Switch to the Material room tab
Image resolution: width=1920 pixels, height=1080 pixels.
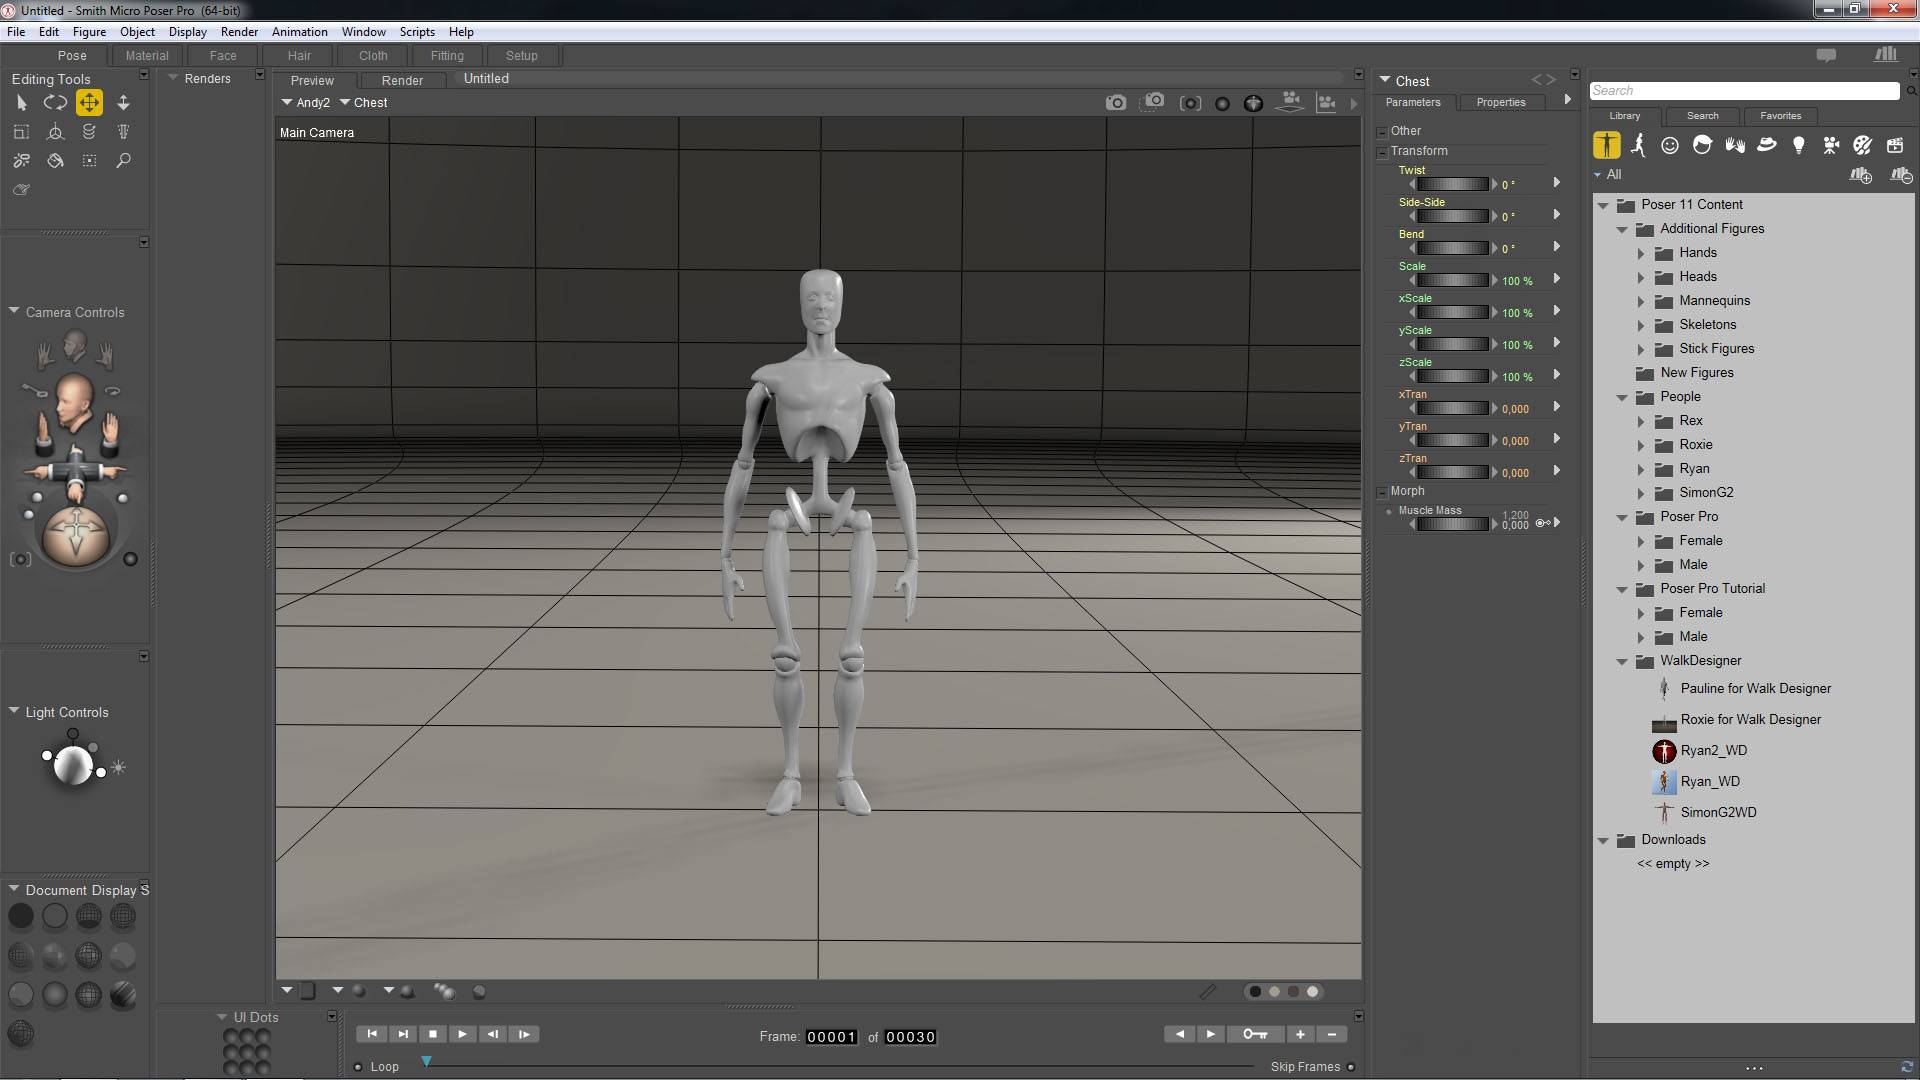pos(147,56)
